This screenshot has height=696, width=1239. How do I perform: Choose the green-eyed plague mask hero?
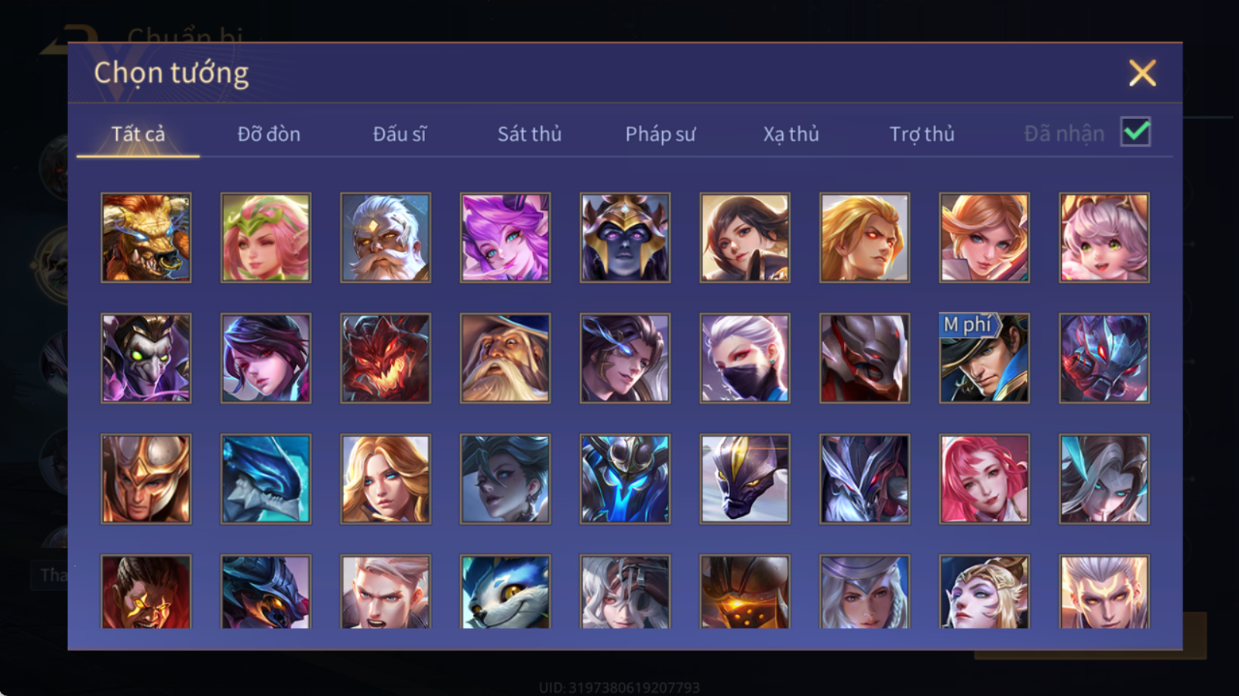pos(146,358)
